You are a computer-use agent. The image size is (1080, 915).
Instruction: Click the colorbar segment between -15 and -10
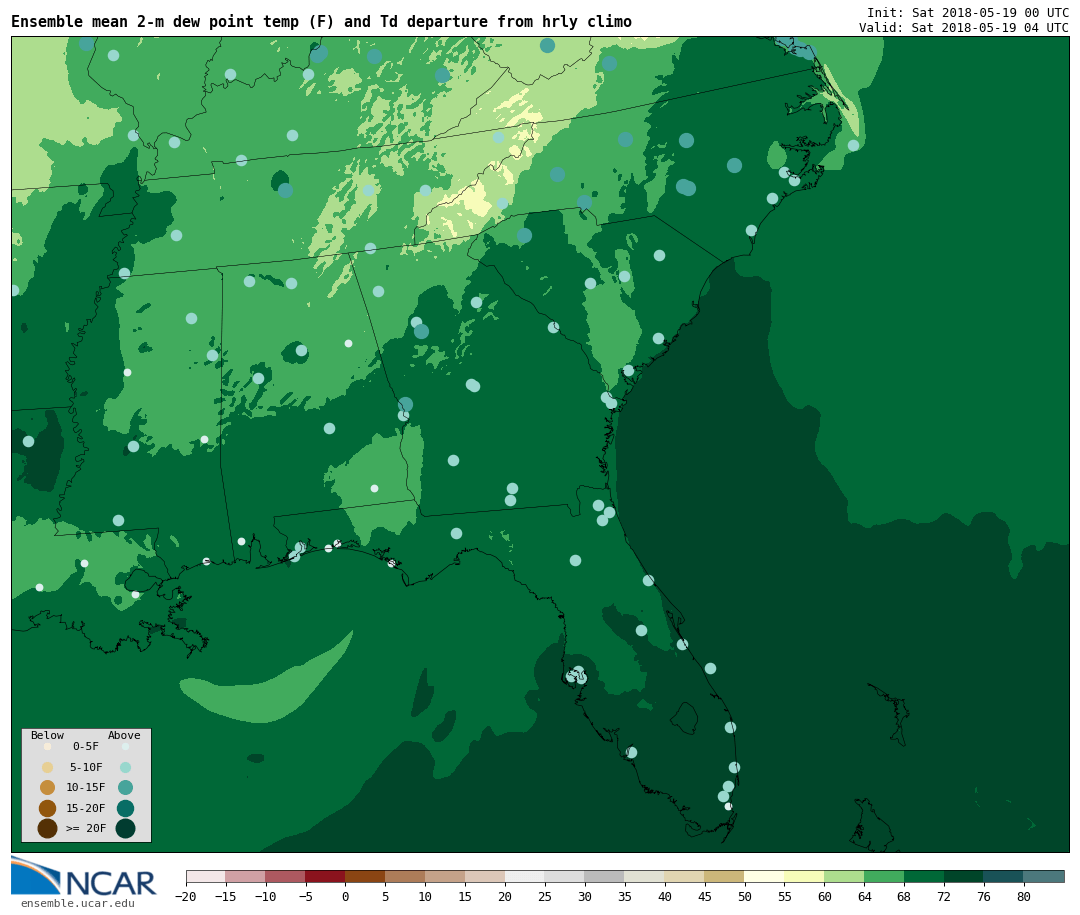tap(246, 876)
